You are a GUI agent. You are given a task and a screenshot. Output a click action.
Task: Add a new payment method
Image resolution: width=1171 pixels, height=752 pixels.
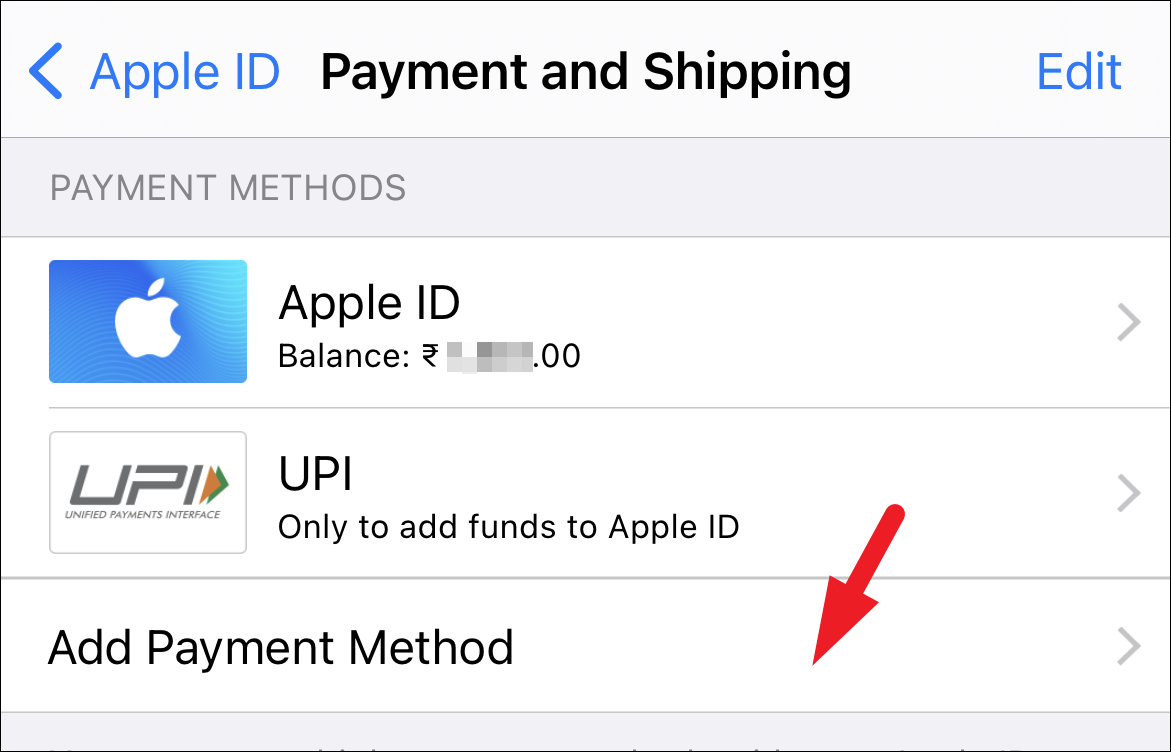click(x=280, y=648)
